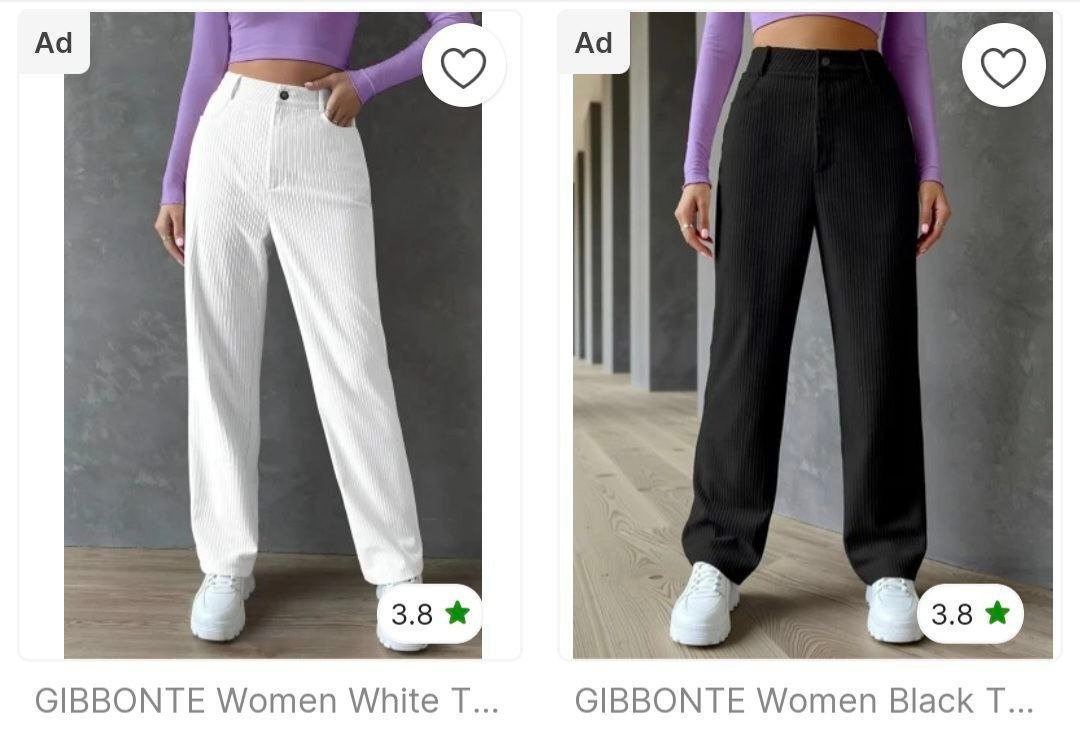Open the 3.8 rating badge for white trousers
This screenshot has height=742, width=1080.
(x=429, y=613)
